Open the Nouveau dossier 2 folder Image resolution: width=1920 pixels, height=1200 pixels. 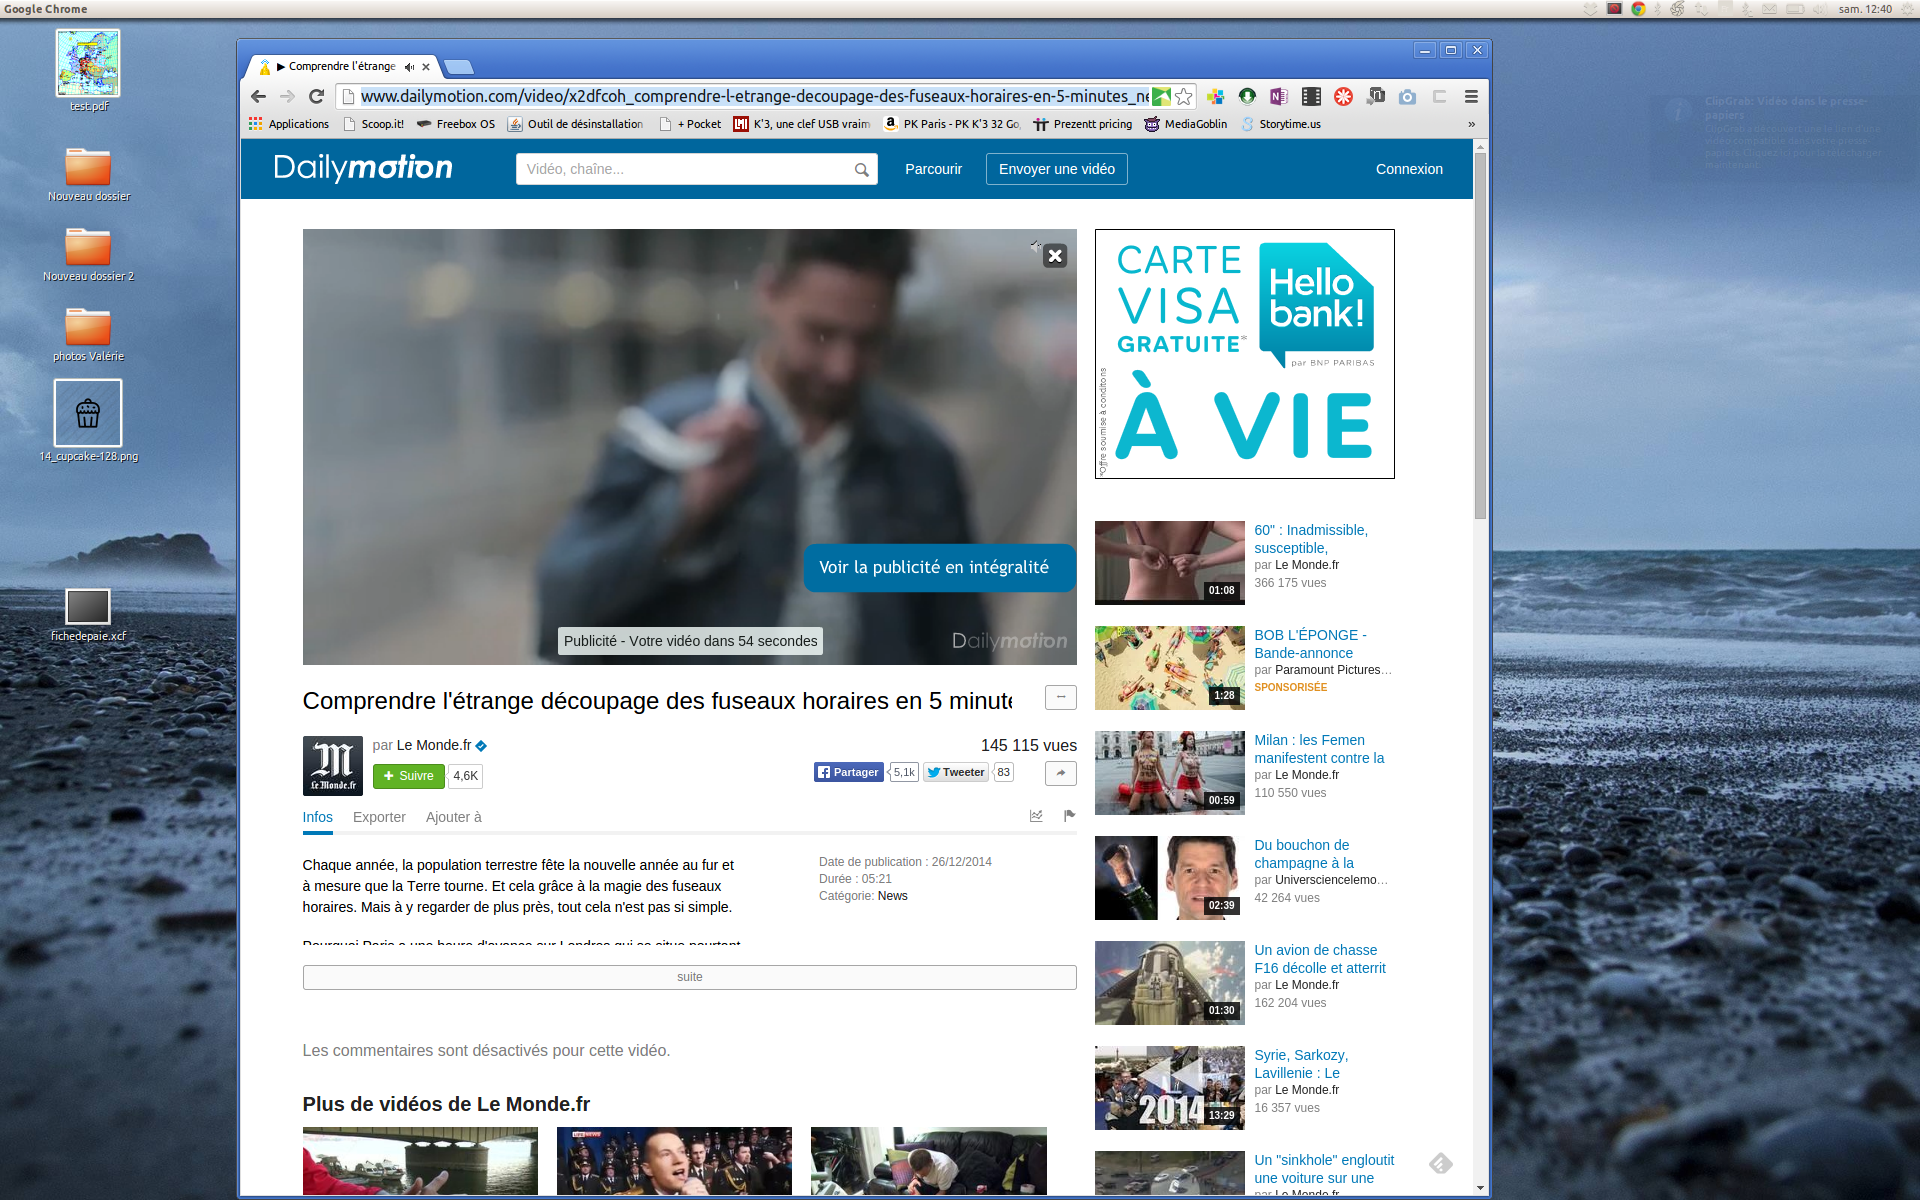tap(88, 254)
